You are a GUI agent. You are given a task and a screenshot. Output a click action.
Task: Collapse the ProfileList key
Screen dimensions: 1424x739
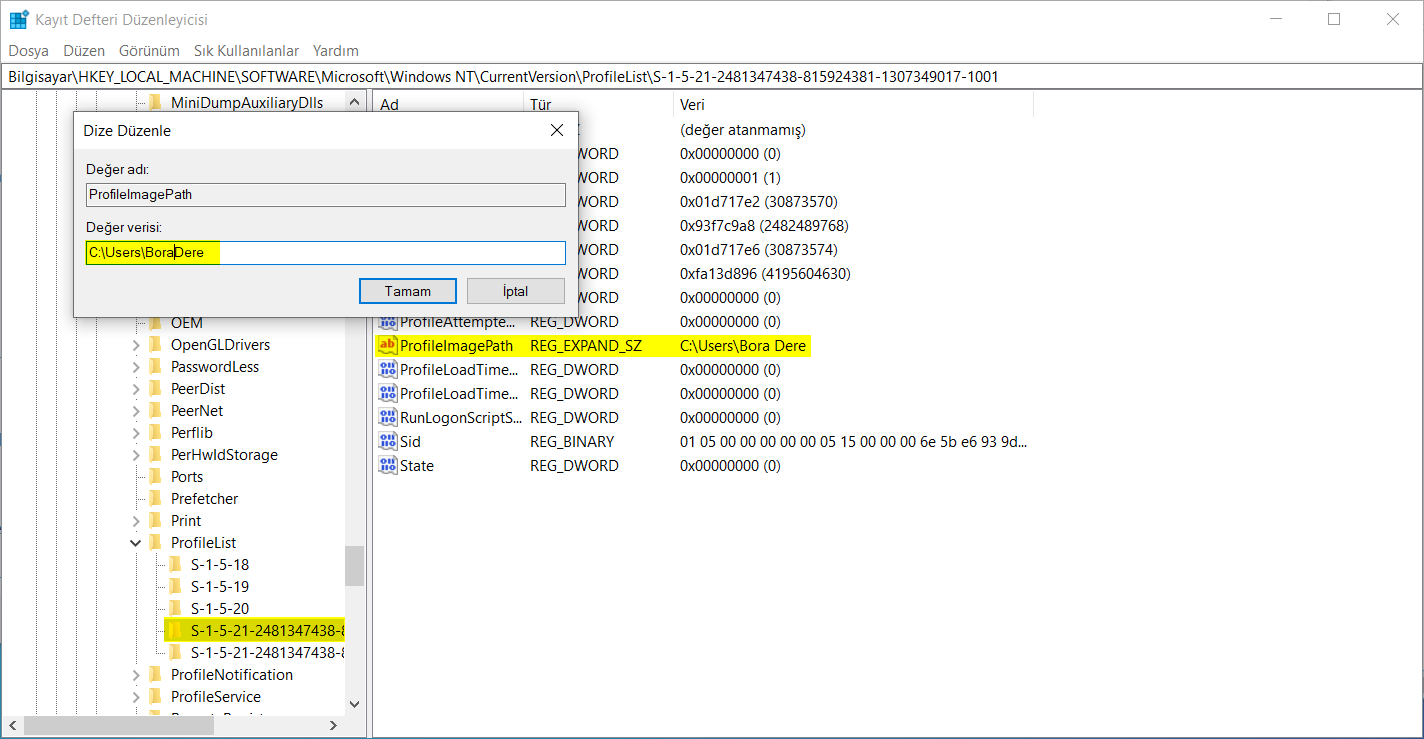[136, 543]
